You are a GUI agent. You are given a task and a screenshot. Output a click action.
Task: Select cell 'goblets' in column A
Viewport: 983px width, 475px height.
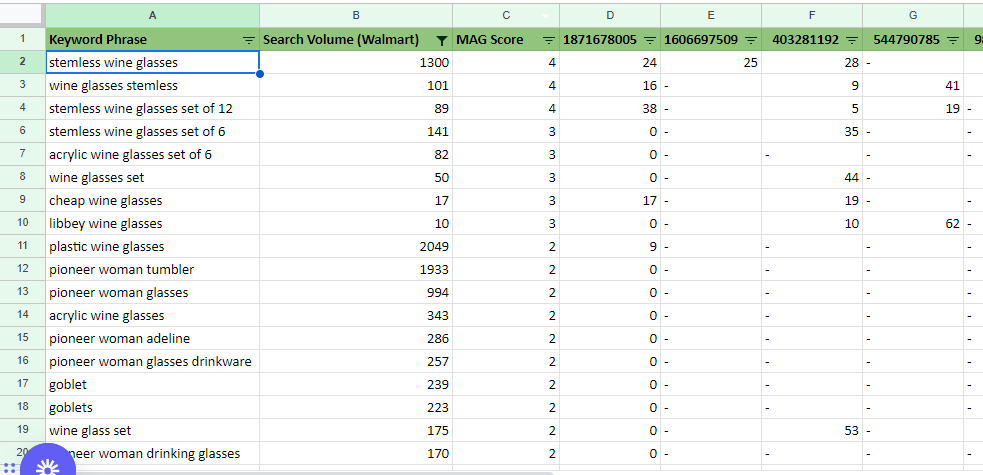click(x=152, y=407)
